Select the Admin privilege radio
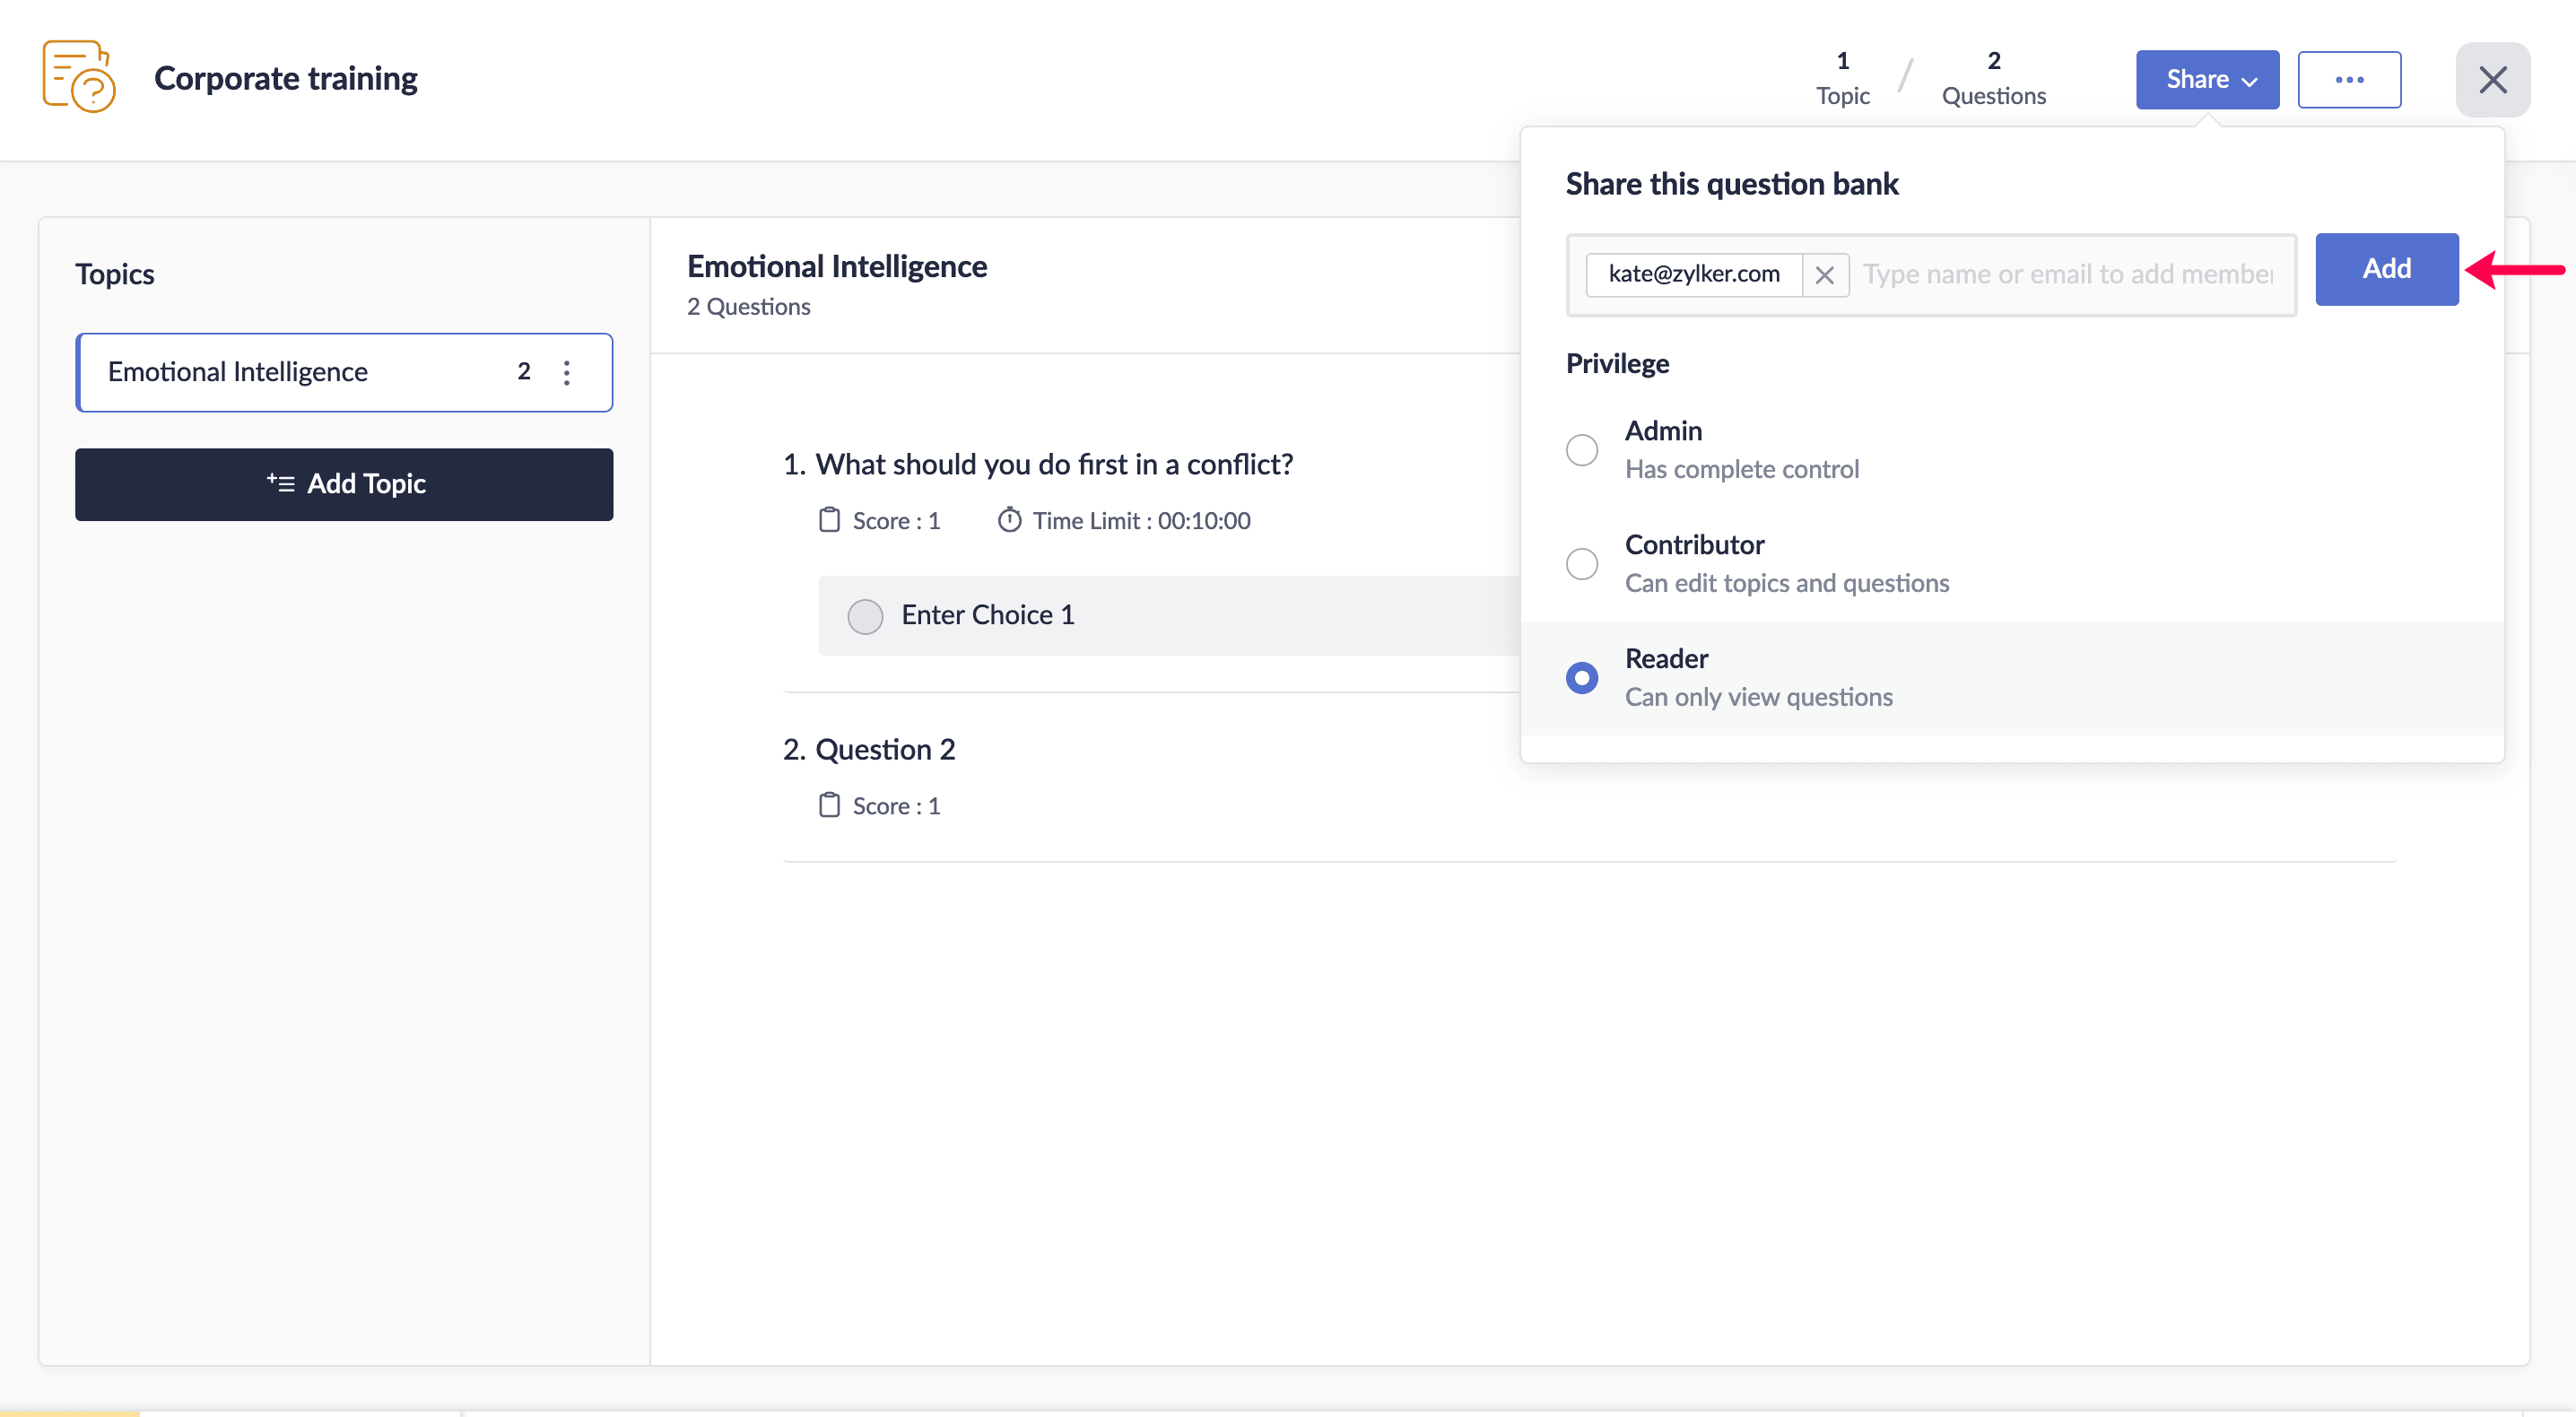This screenshot has width=2576, height=1417. 1581,450
